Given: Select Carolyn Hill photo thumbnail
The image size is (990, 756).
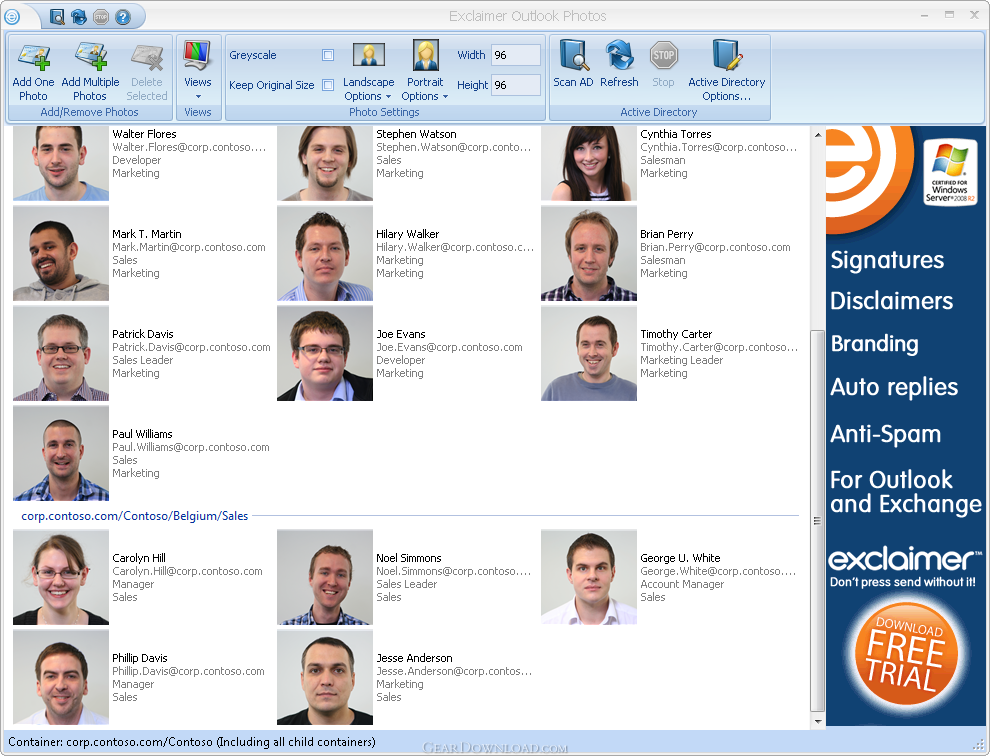Looking at the screenshot, I should (61, 577).
